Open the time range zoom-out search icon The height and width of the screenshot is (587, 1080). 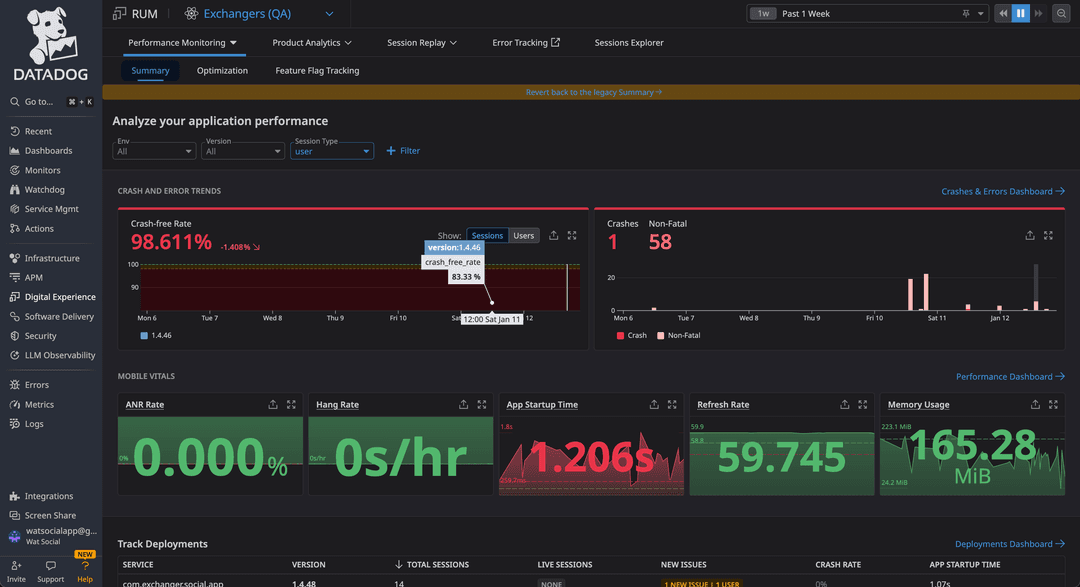coord(1061,13)
